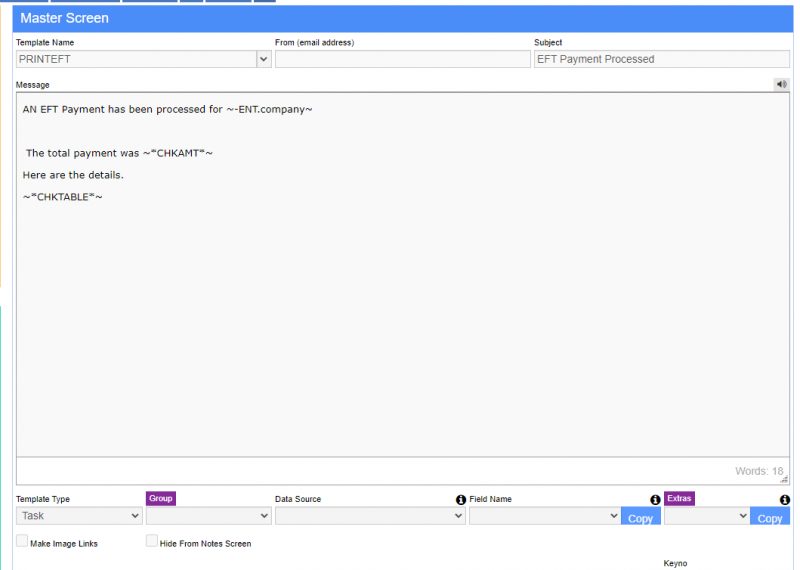Click Copy button beside Extras dropdown

coord(770,518)
